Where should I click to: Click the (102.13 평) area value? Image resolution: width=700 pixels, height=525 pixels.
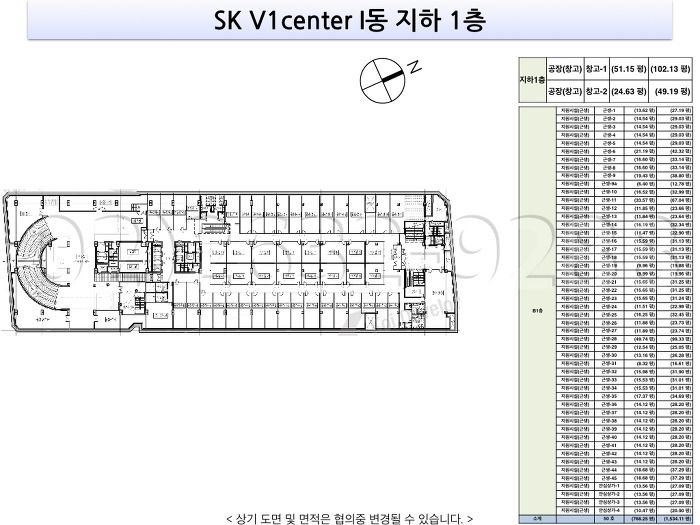[671, 69]
